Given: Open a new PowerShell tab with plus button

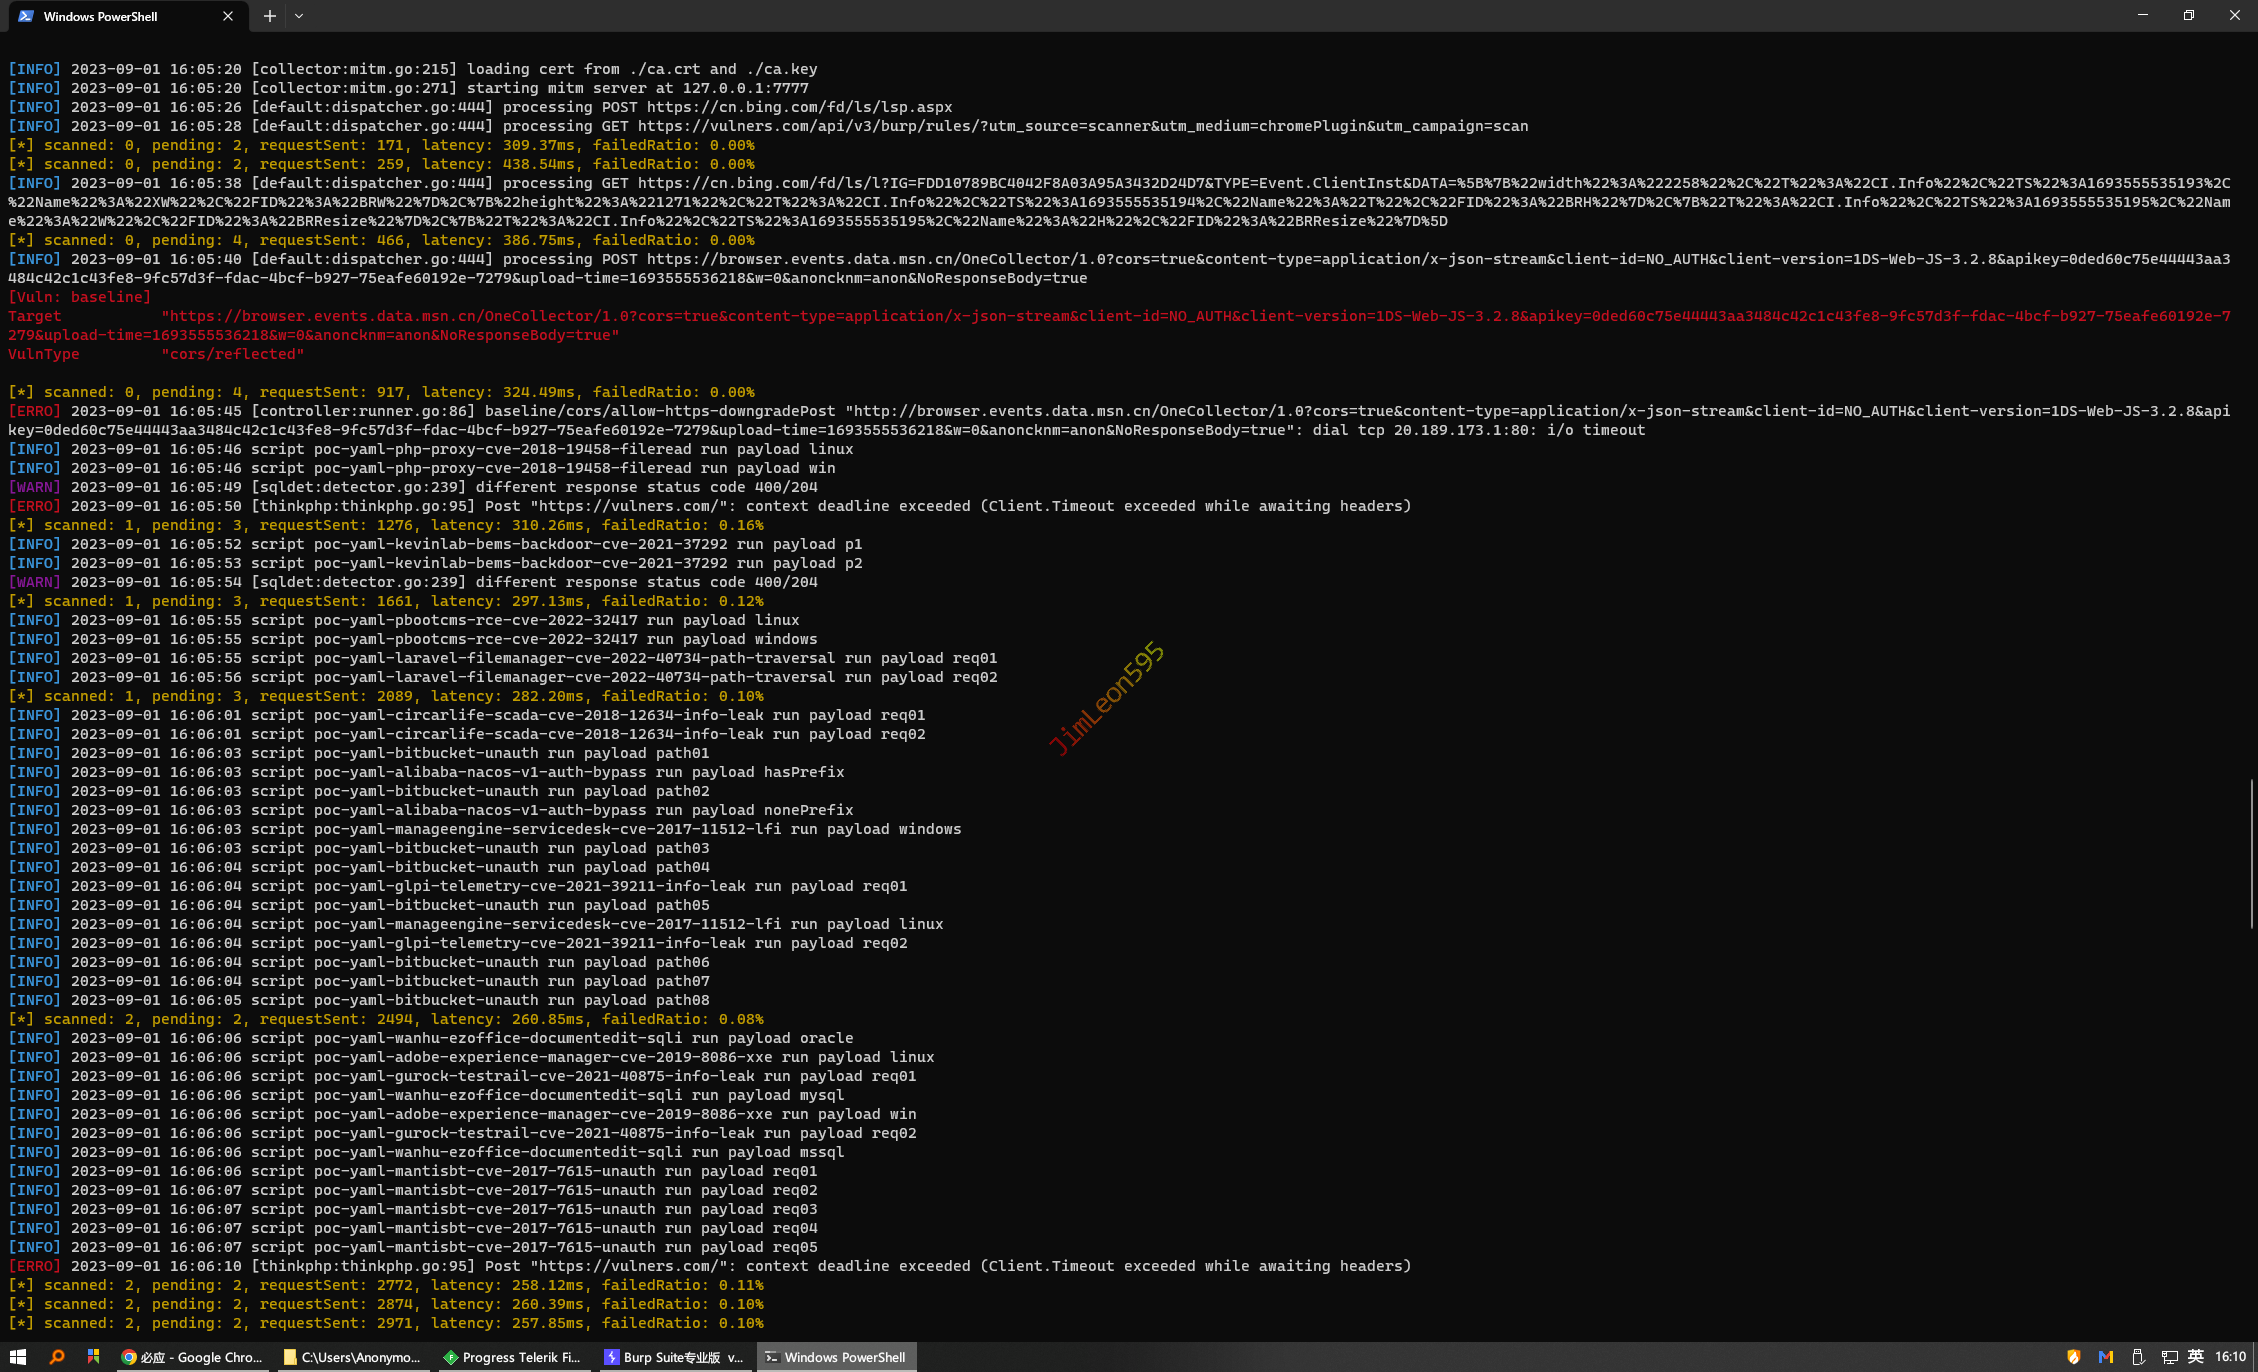Looking at the screenshot, I should [x=269, y=16].
